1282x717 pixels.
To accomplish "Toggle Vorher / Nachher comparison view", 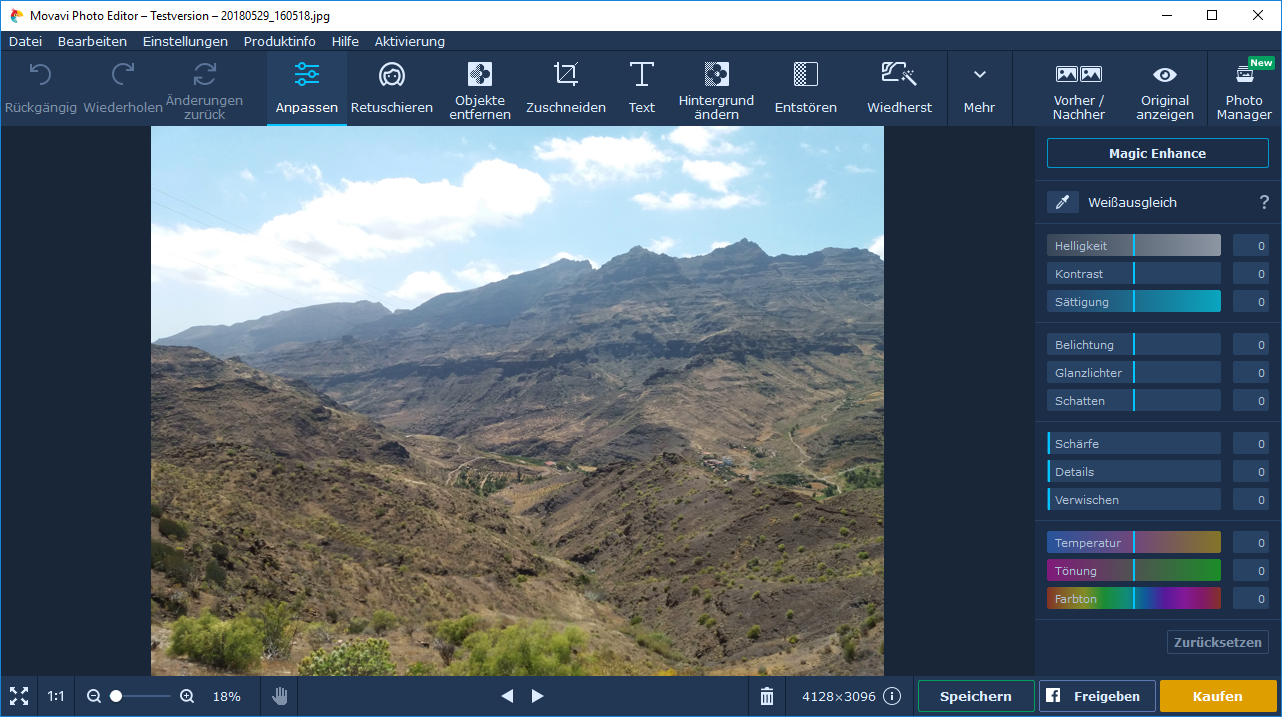I will point(1079,88).
